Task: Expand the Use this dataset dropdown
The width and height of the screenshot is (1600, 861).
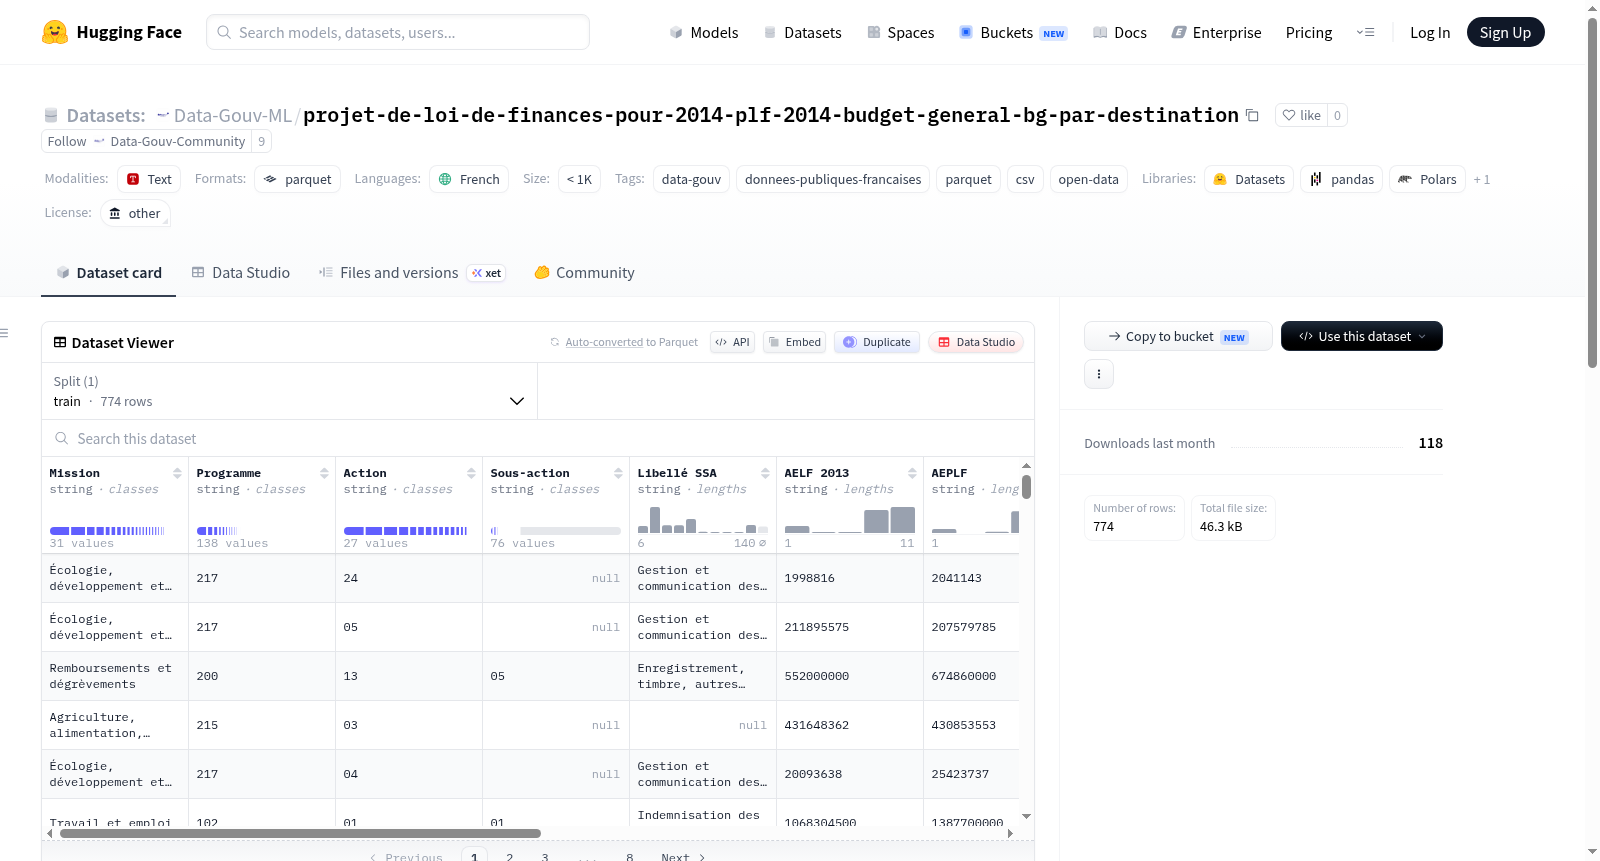Action: click(1362, 336)
